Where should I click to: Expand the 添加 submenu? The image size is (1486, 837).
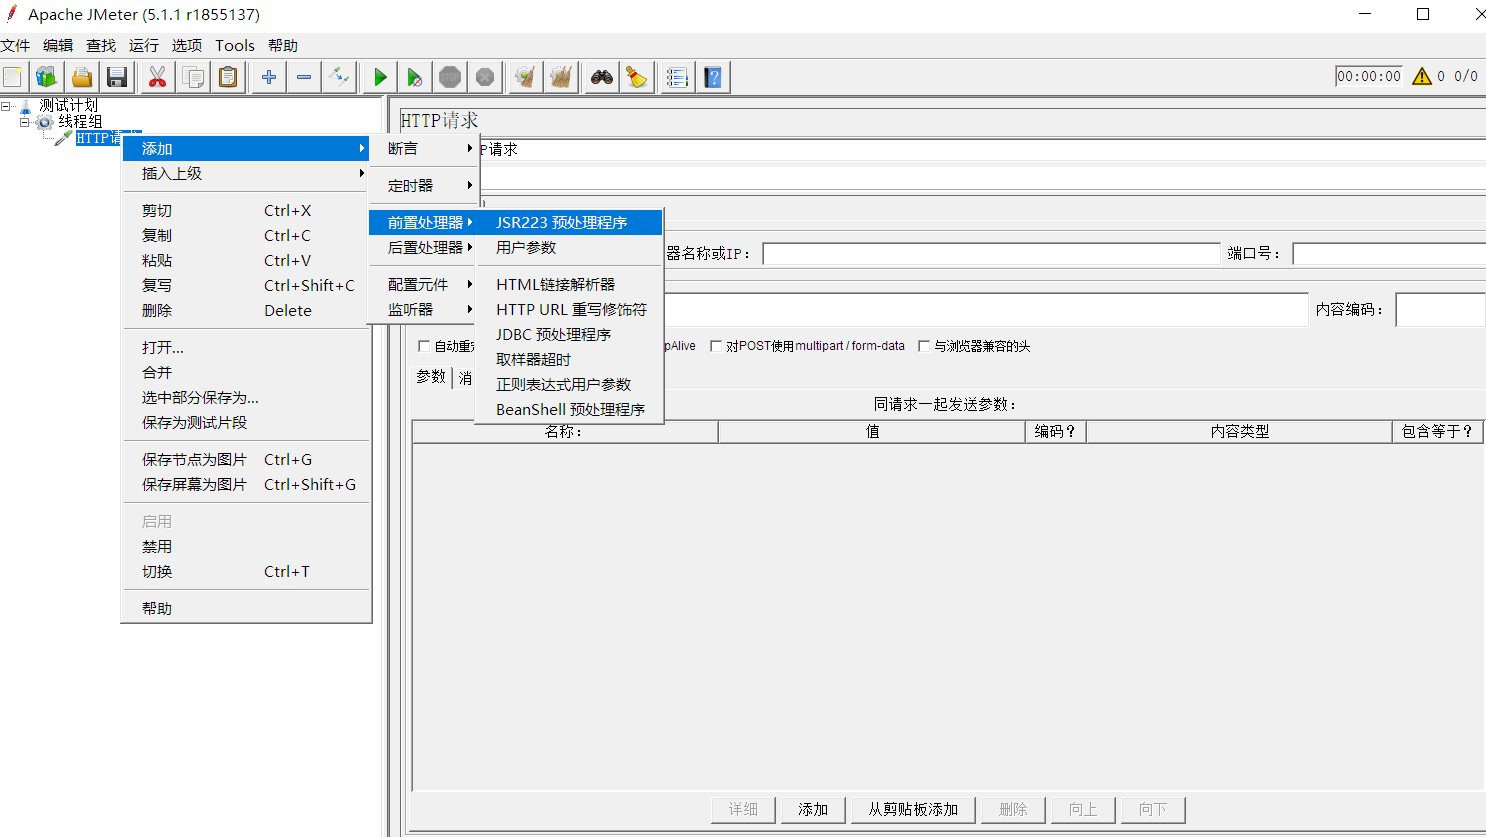(246, 148)
